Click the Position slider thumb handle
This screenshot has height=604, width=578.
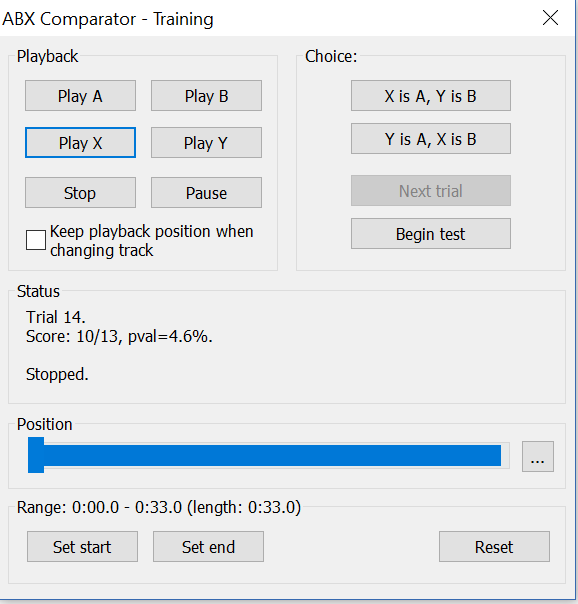36,455
